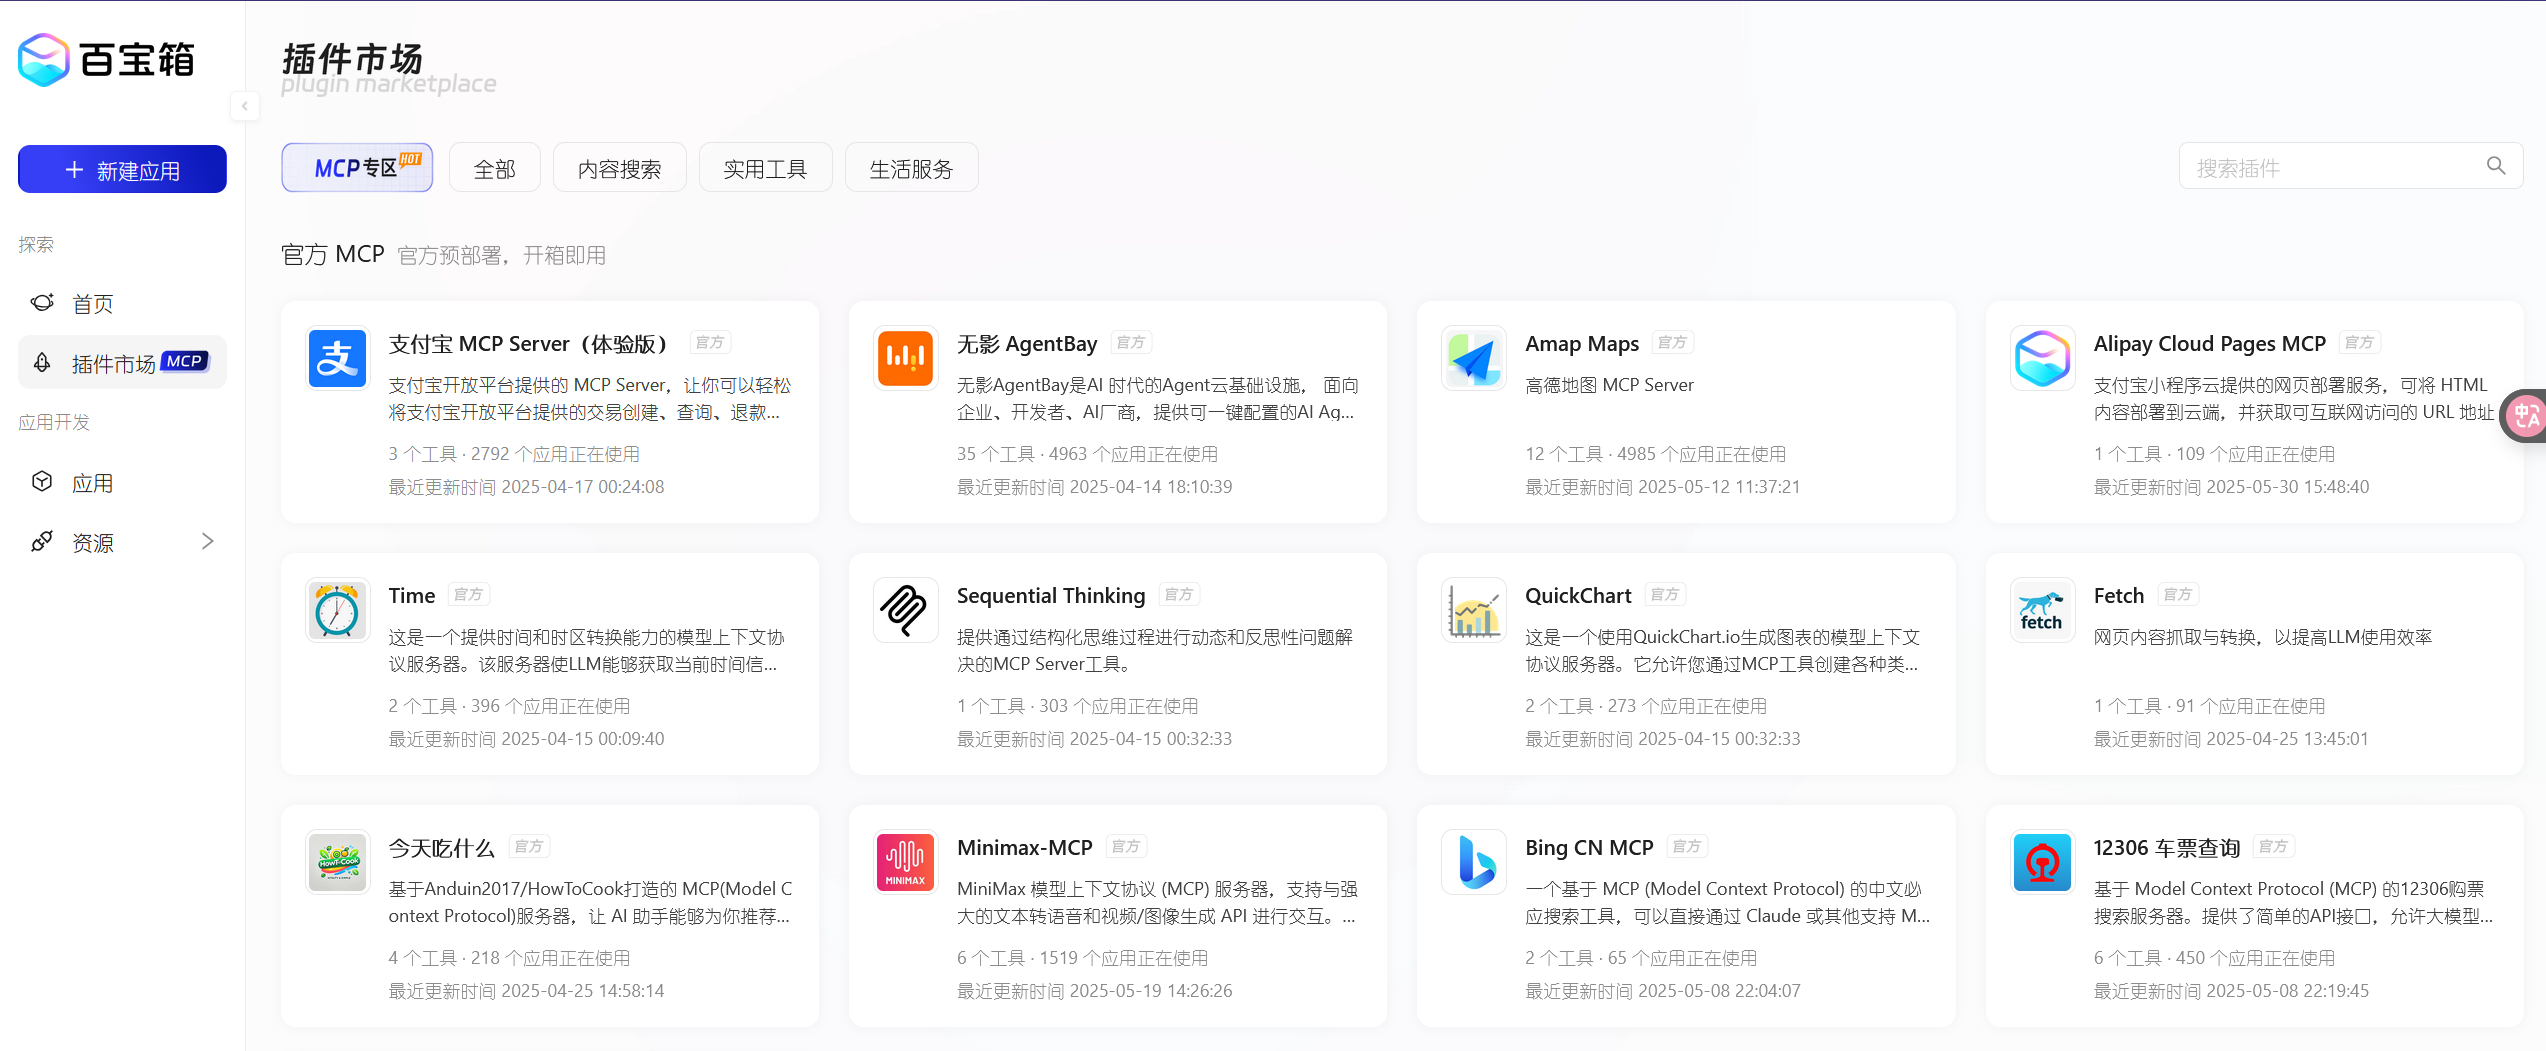Click the MCP badge beside 插件市场
This screenshot has height=1051, width=2546.
point(185,361)
